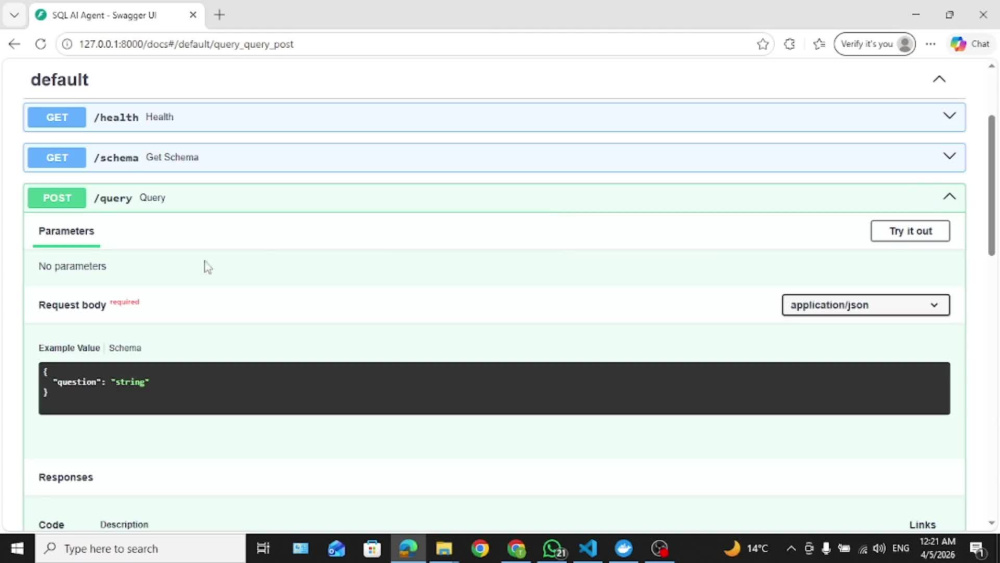This screenshot has width=1000, height=563.
Task: Open browser extensions icon
Action: 790,44
